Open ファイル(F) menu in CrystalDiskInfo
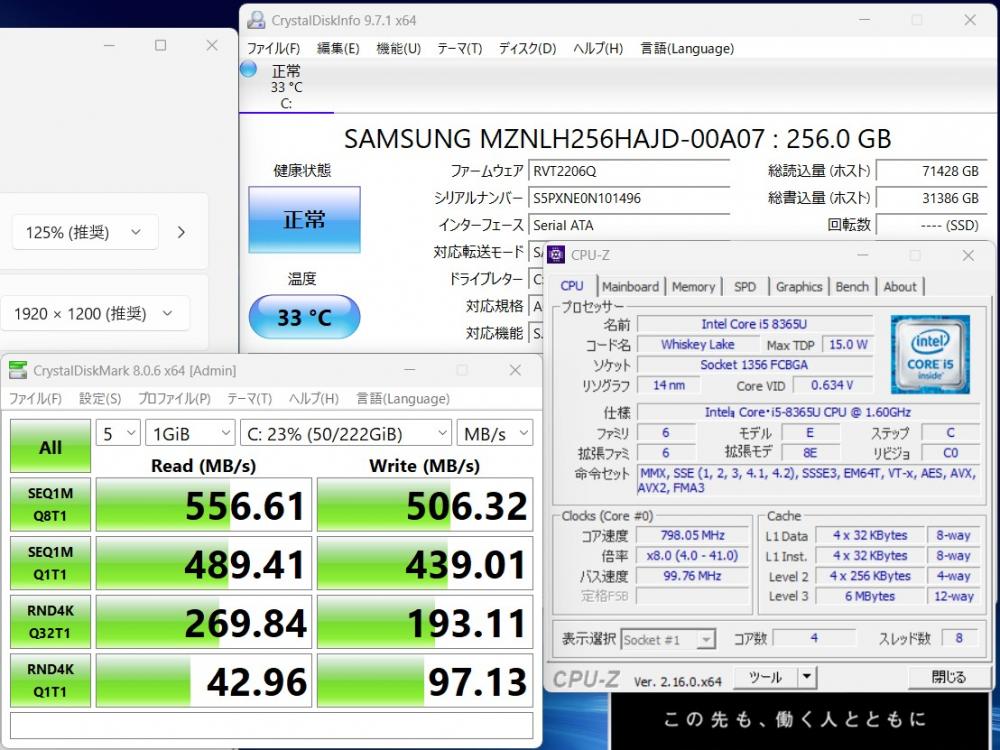This screenshot has width=1000, height=750. click(x=274, y=48)
